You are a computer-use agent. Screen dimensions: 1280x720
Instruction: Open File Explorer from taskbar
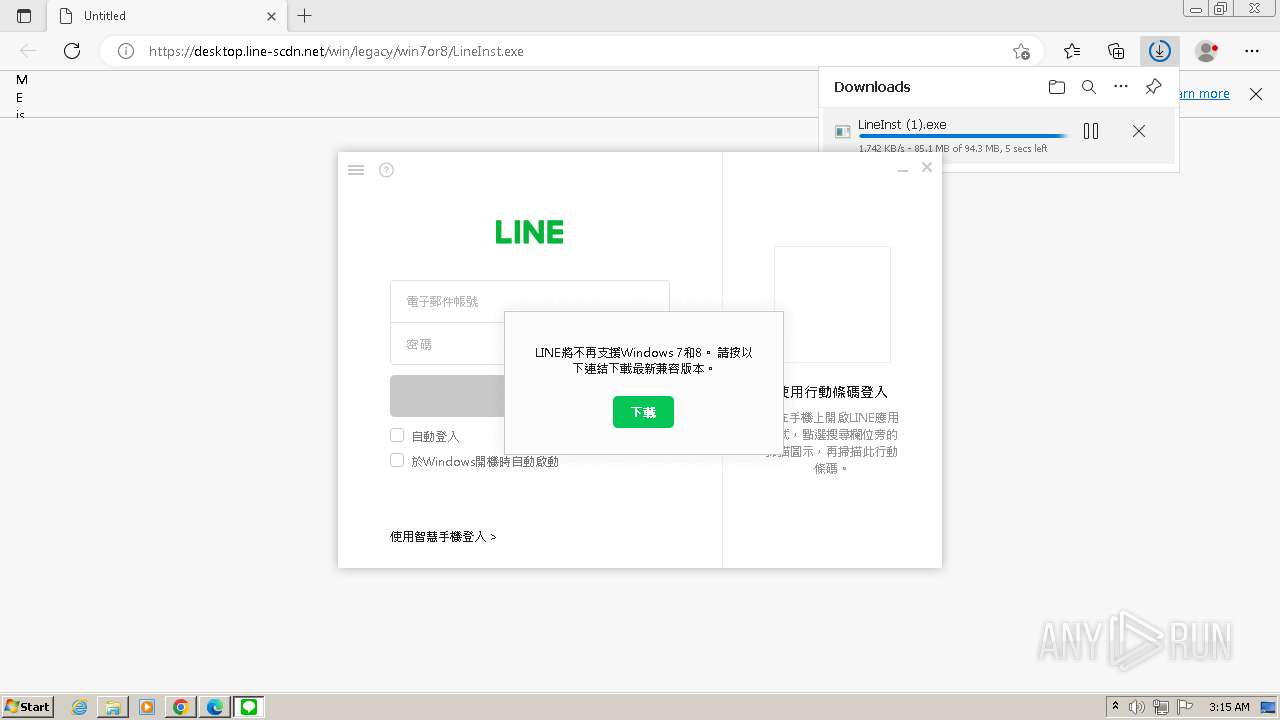tap(113, 707)
